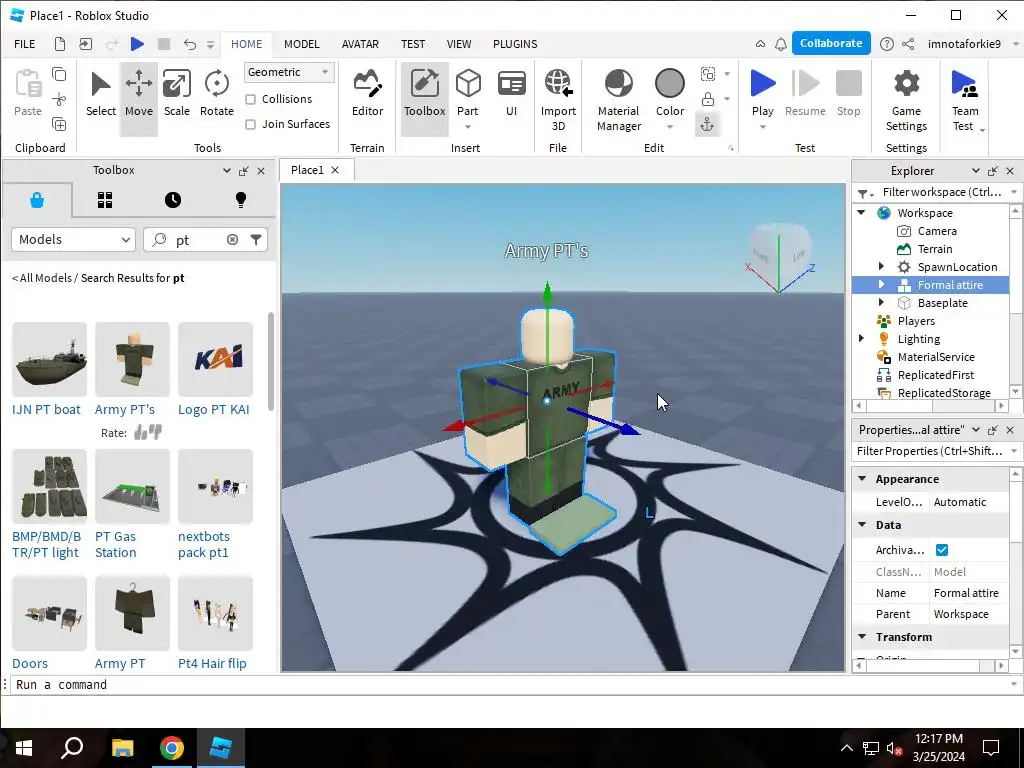Click the Undo arrow
1024x768 pixels.
[189, 44]
